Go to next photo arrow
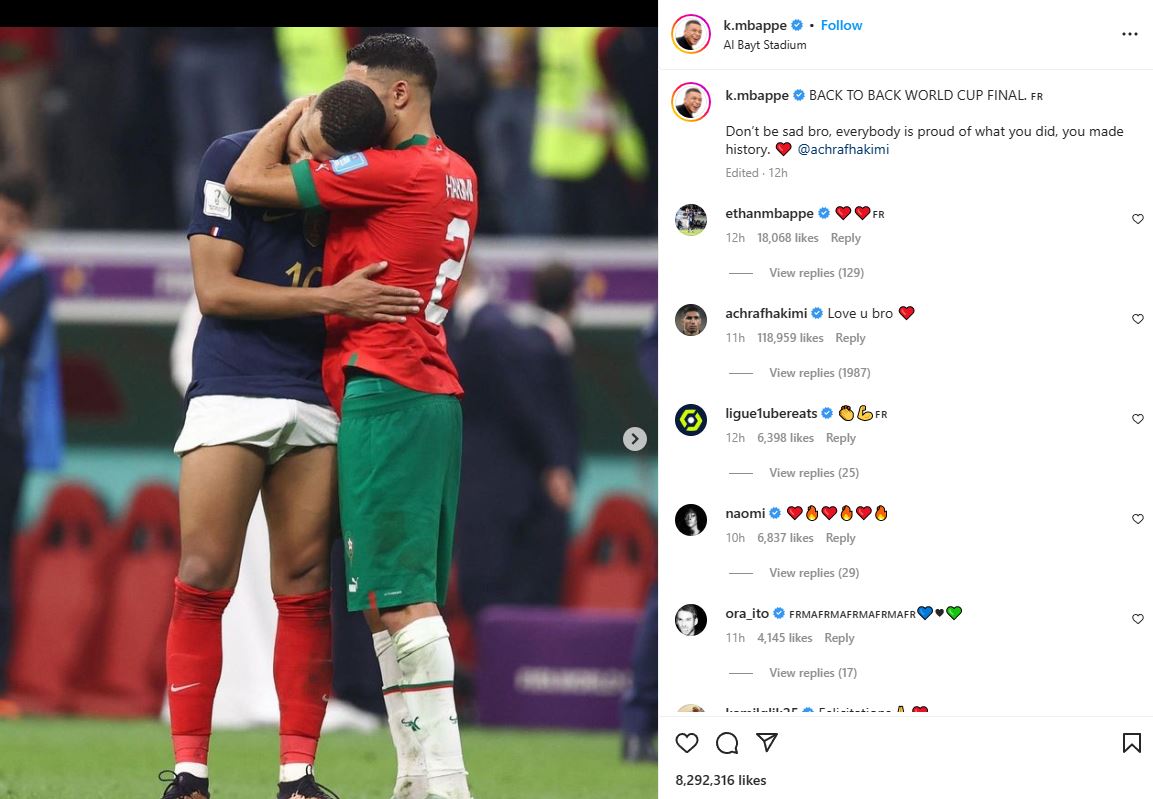Screen dimensions: 1153x799 (635, 439)
